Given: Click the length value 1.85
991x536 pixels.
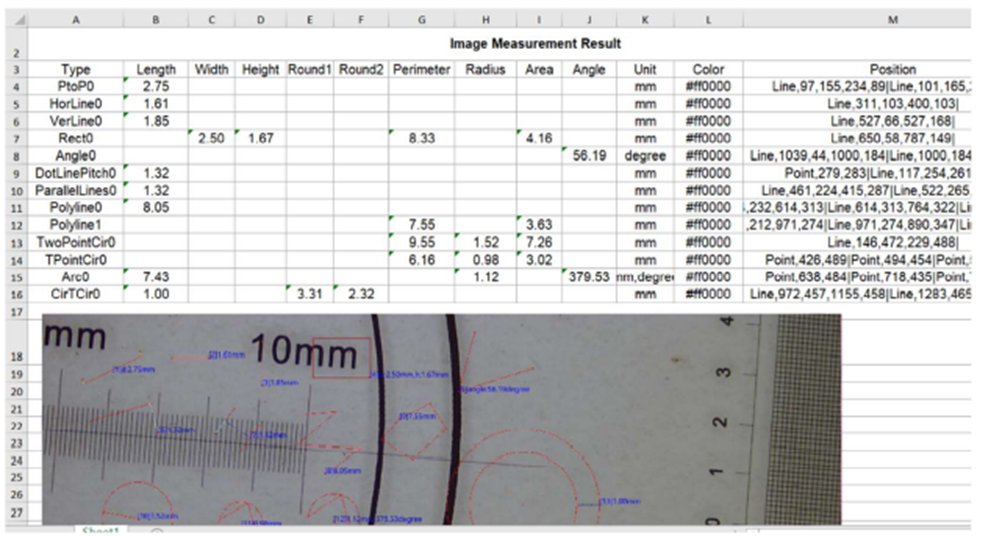Looking at the screenshot, I should [x=155, y=121].
